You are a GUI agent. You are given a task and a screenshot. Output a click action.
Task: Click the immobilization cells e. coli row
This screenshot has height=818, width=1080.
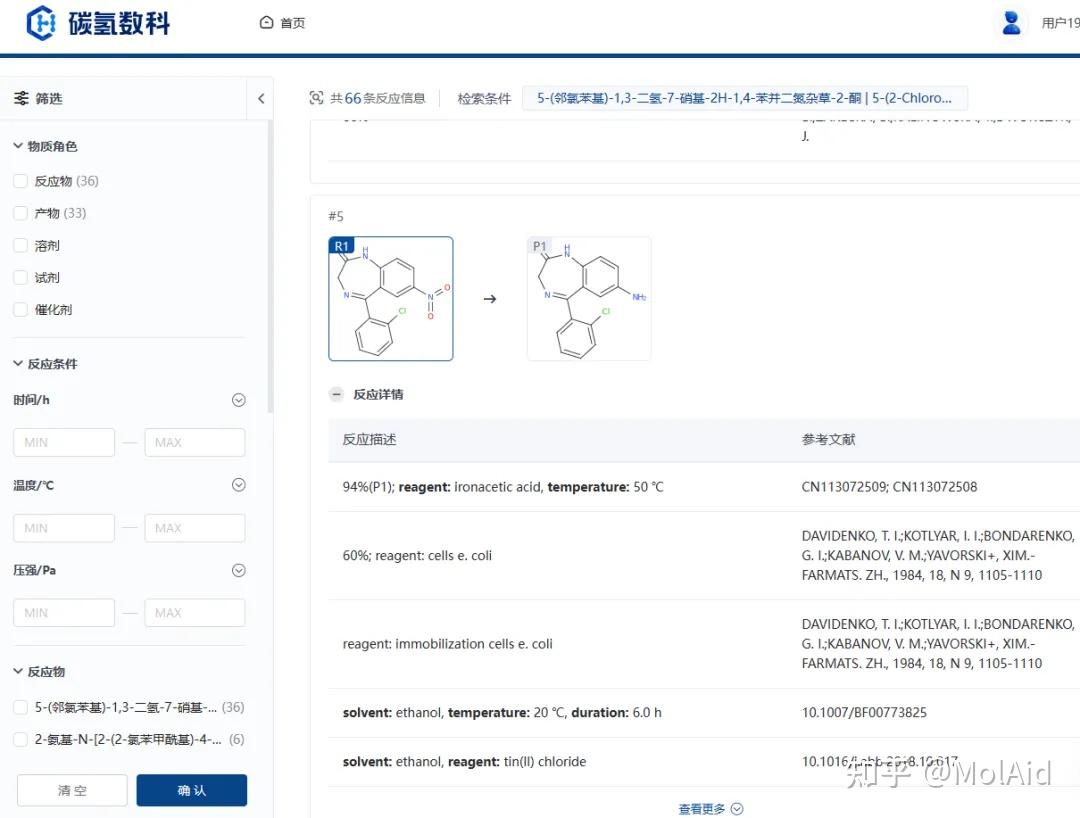[x=704, y=644]
